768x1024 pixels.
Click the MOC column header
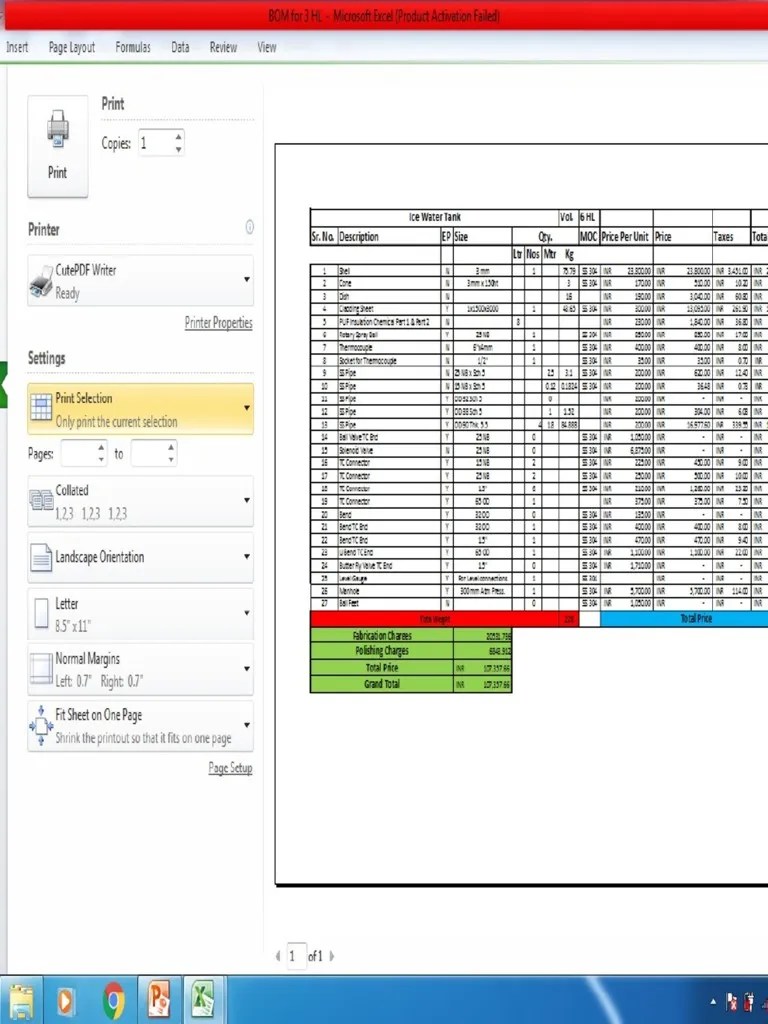pos(588,236)
